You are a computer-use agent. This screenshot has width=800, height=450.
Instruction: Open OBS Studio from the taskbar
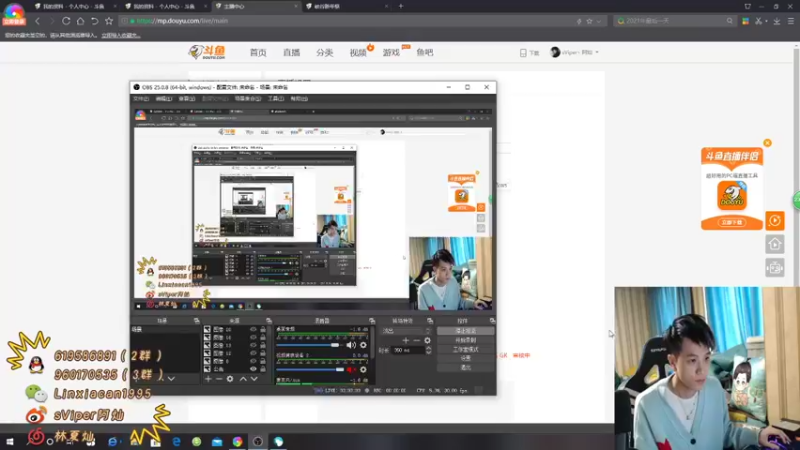[x=258, y=442]
